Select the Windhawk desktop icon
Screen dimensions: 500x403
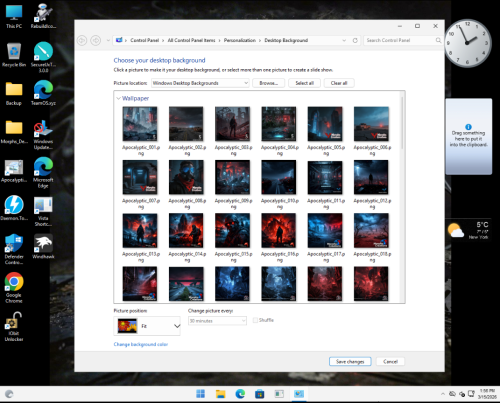[x=43, y=247]
